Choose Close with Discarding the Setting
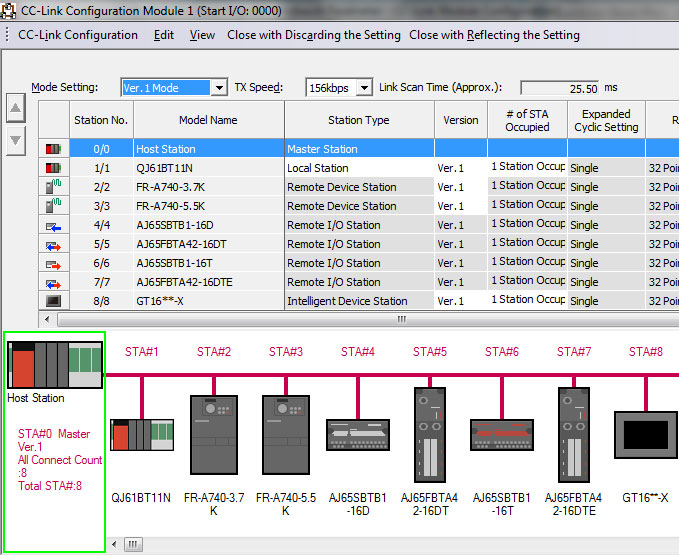 point(314,35)
